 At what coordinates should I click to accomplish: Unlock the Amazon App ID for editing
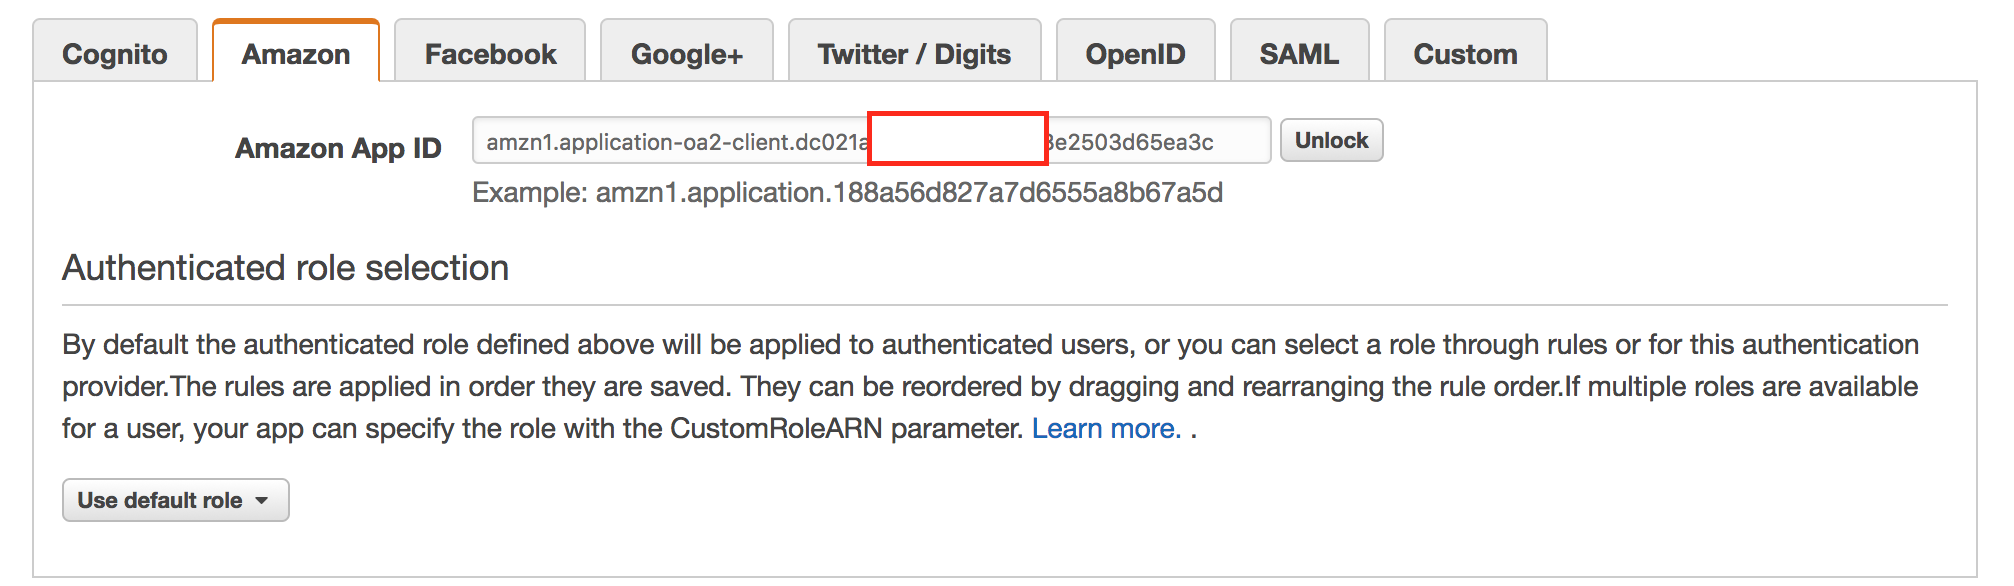tap(1331, 140)
